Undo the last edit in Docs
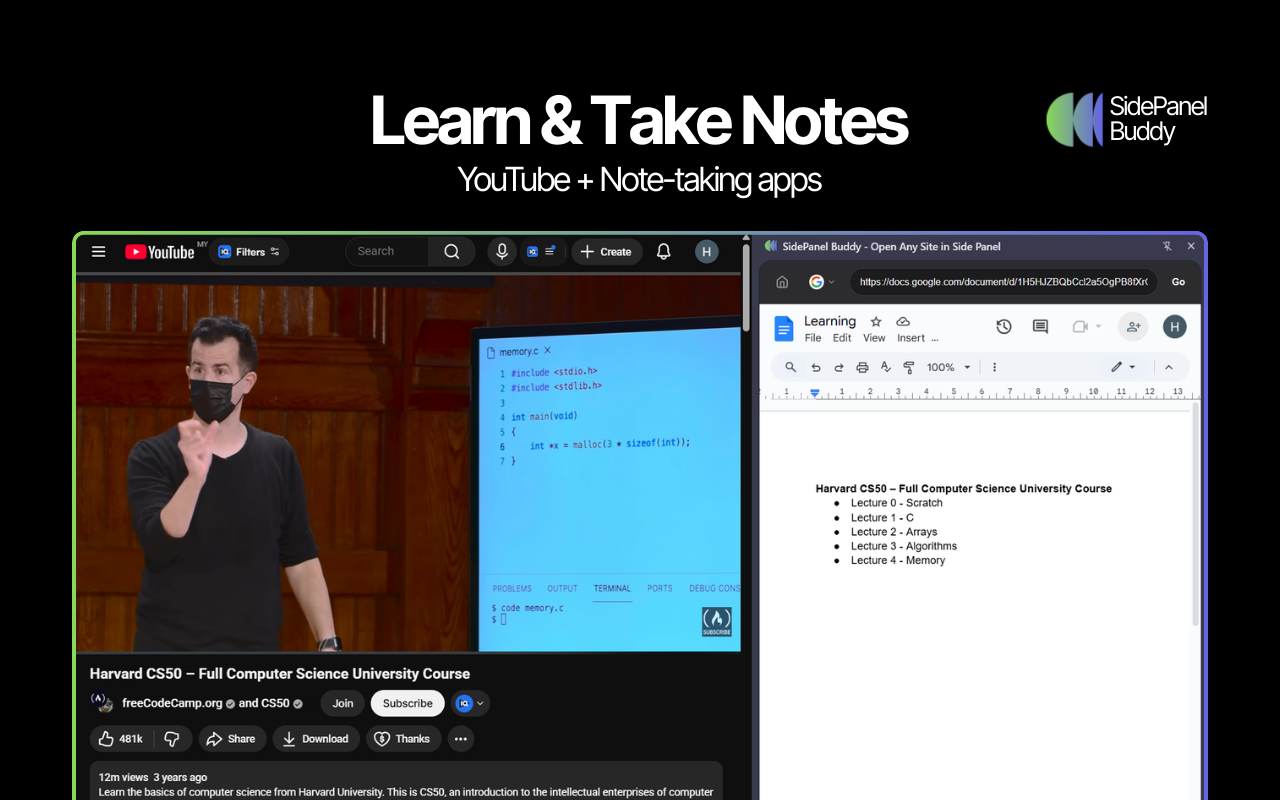 click(816, 367)
